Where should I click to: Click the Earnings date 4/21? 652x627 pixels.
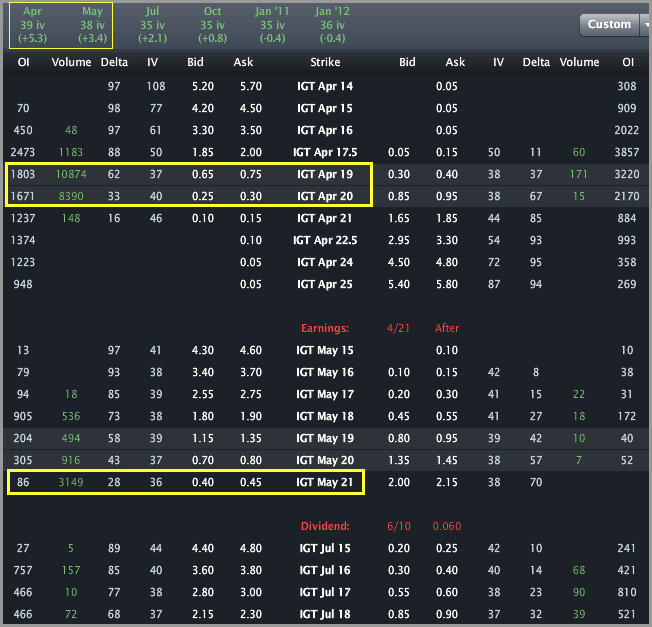pos(398,328)
